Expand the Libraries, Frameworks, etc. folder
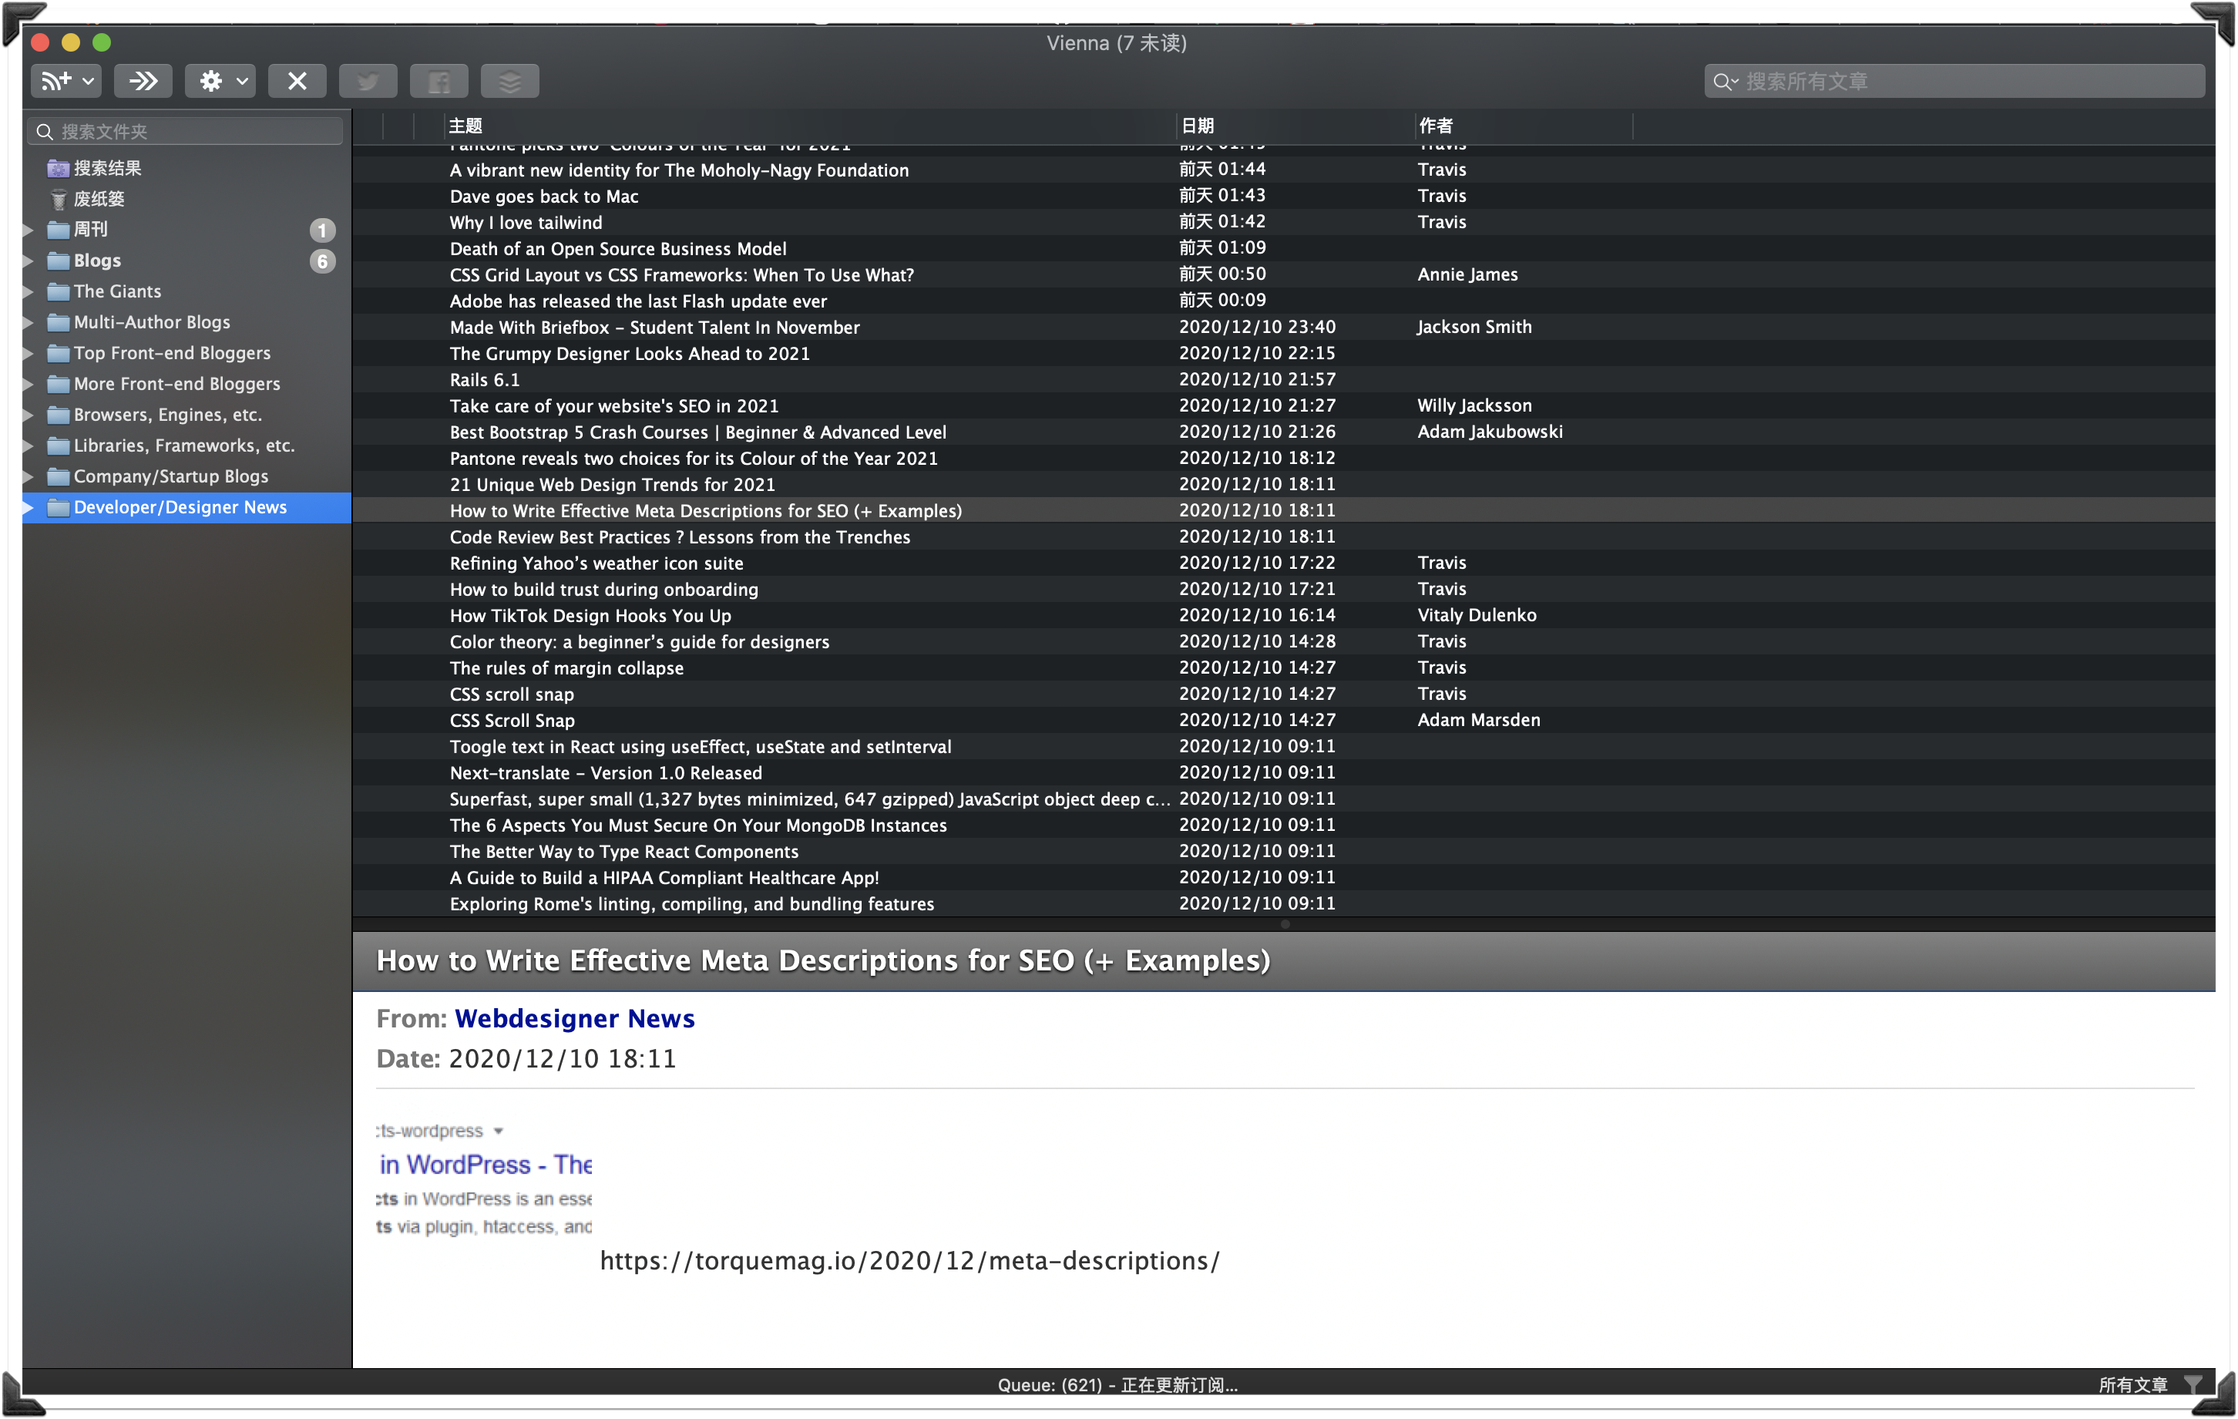This screenshot has height=1419, width=2238. tap(29, 447)
